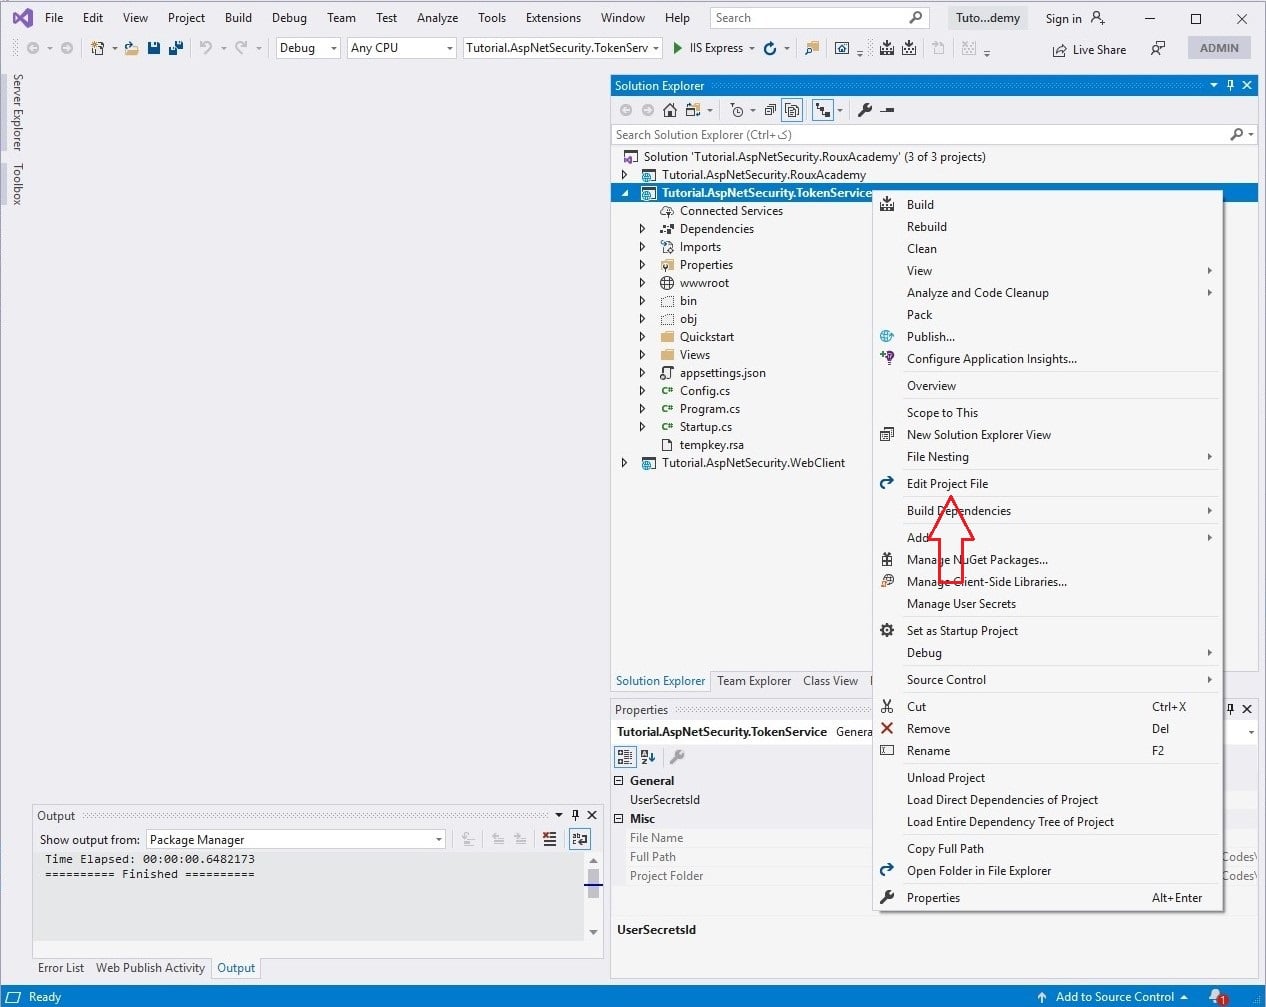Select Edit Project File from the context menu
The height and width of the screenshot is (1007, 1266).
(947, 484)
